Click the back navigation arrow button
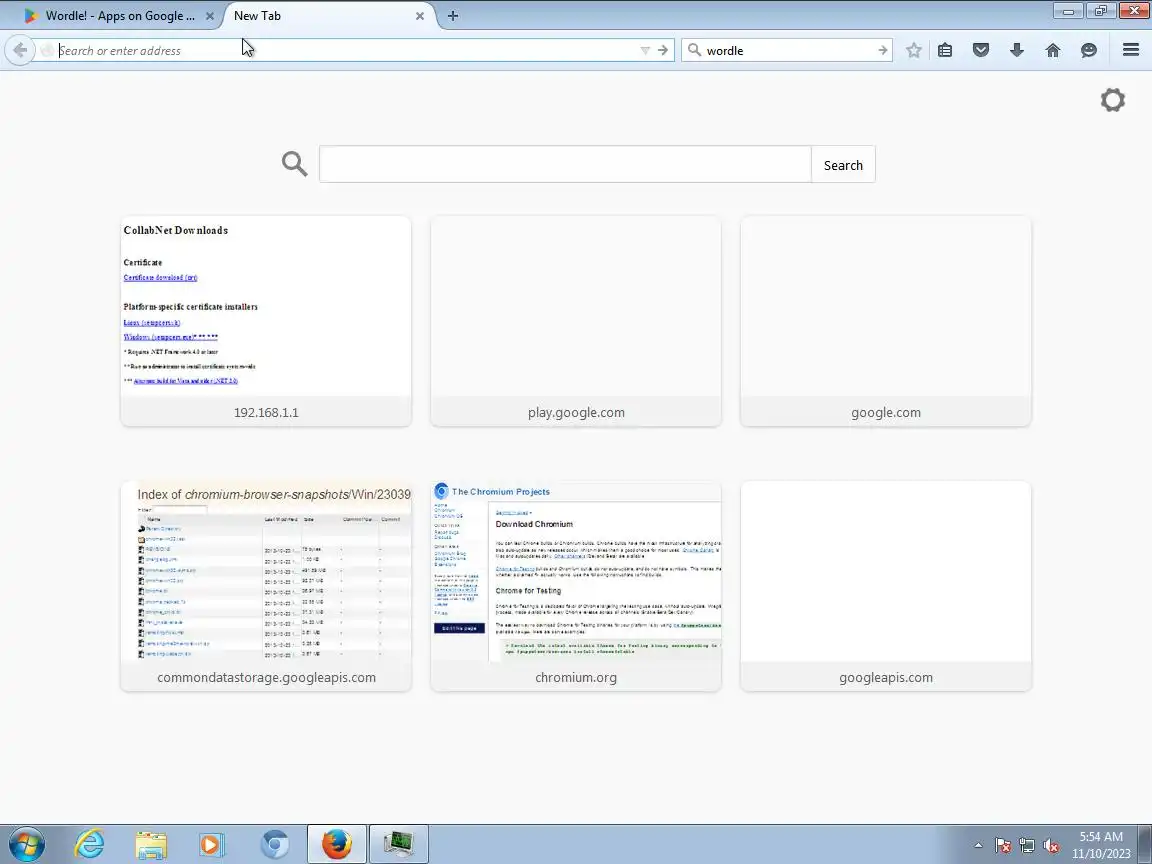This screenshot has width=1152, height=864. (x=20, y=50)
